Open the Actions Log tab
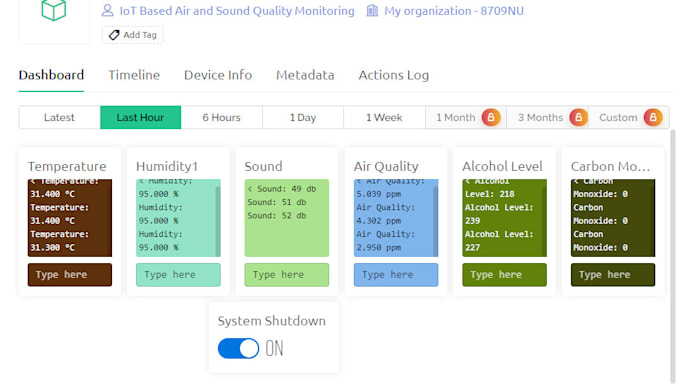 [393, 75]
